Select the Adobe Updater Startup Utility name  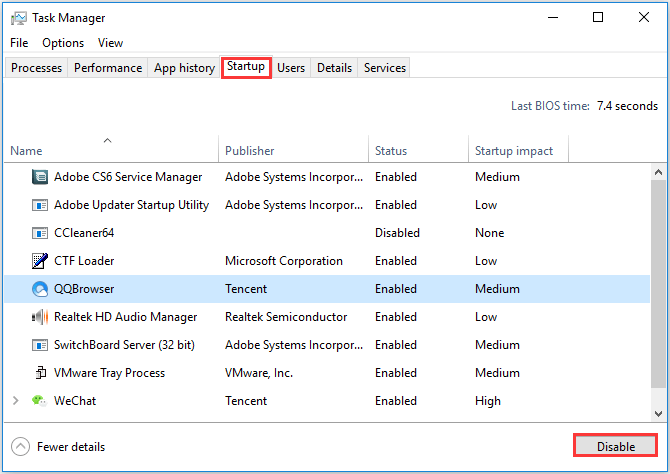[x=131, y=205]
